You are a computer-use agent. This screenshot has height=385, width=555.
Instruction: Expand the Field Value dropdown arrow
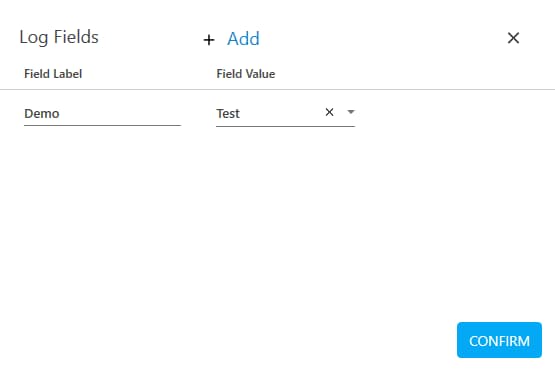(351, 112)
